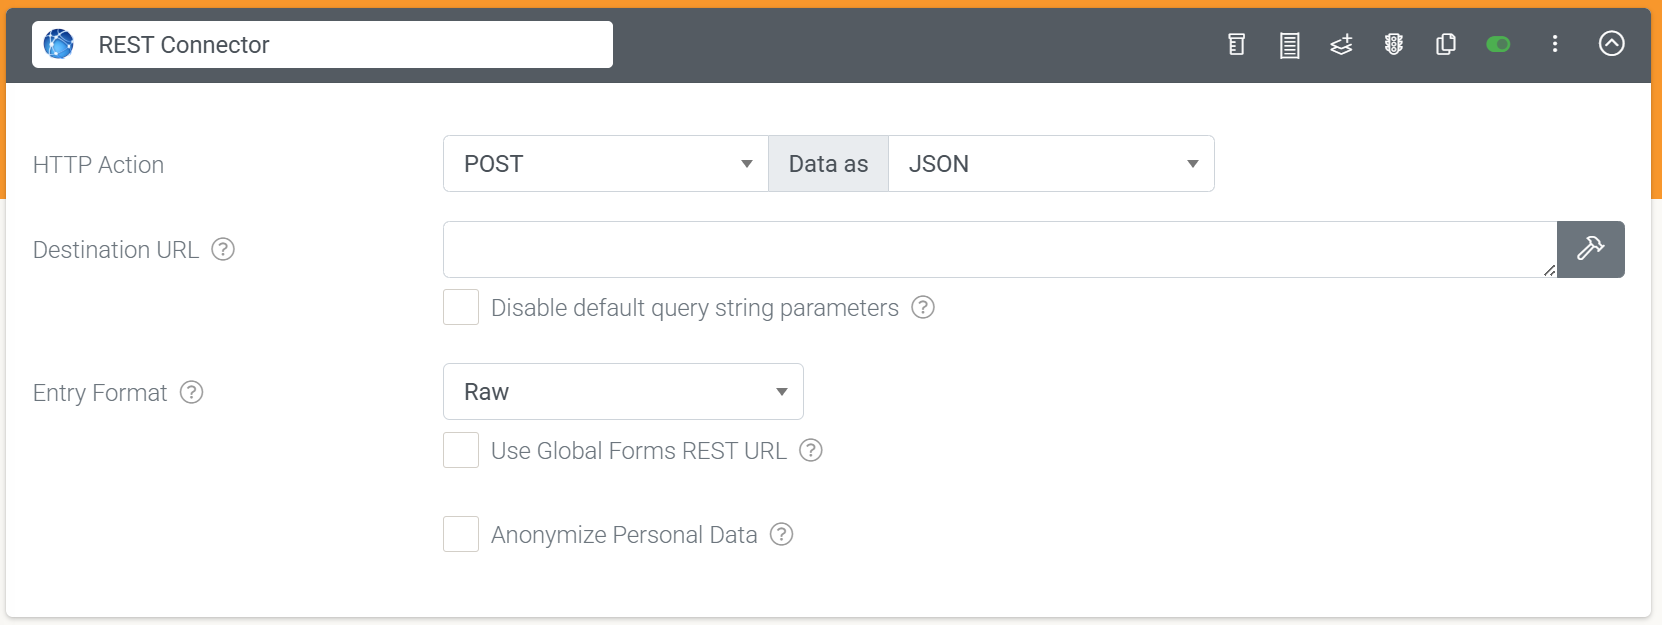The image size is (1662, 625).
Task: Collapse the REST Connector panel
Action: click(1612, 43)
